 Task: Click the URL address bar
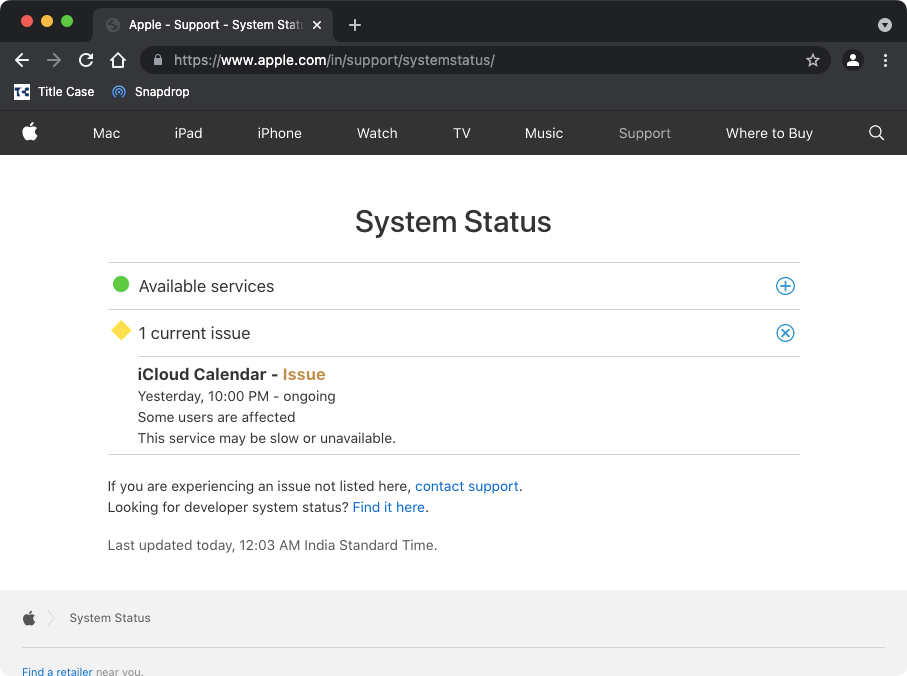[485, 60]
